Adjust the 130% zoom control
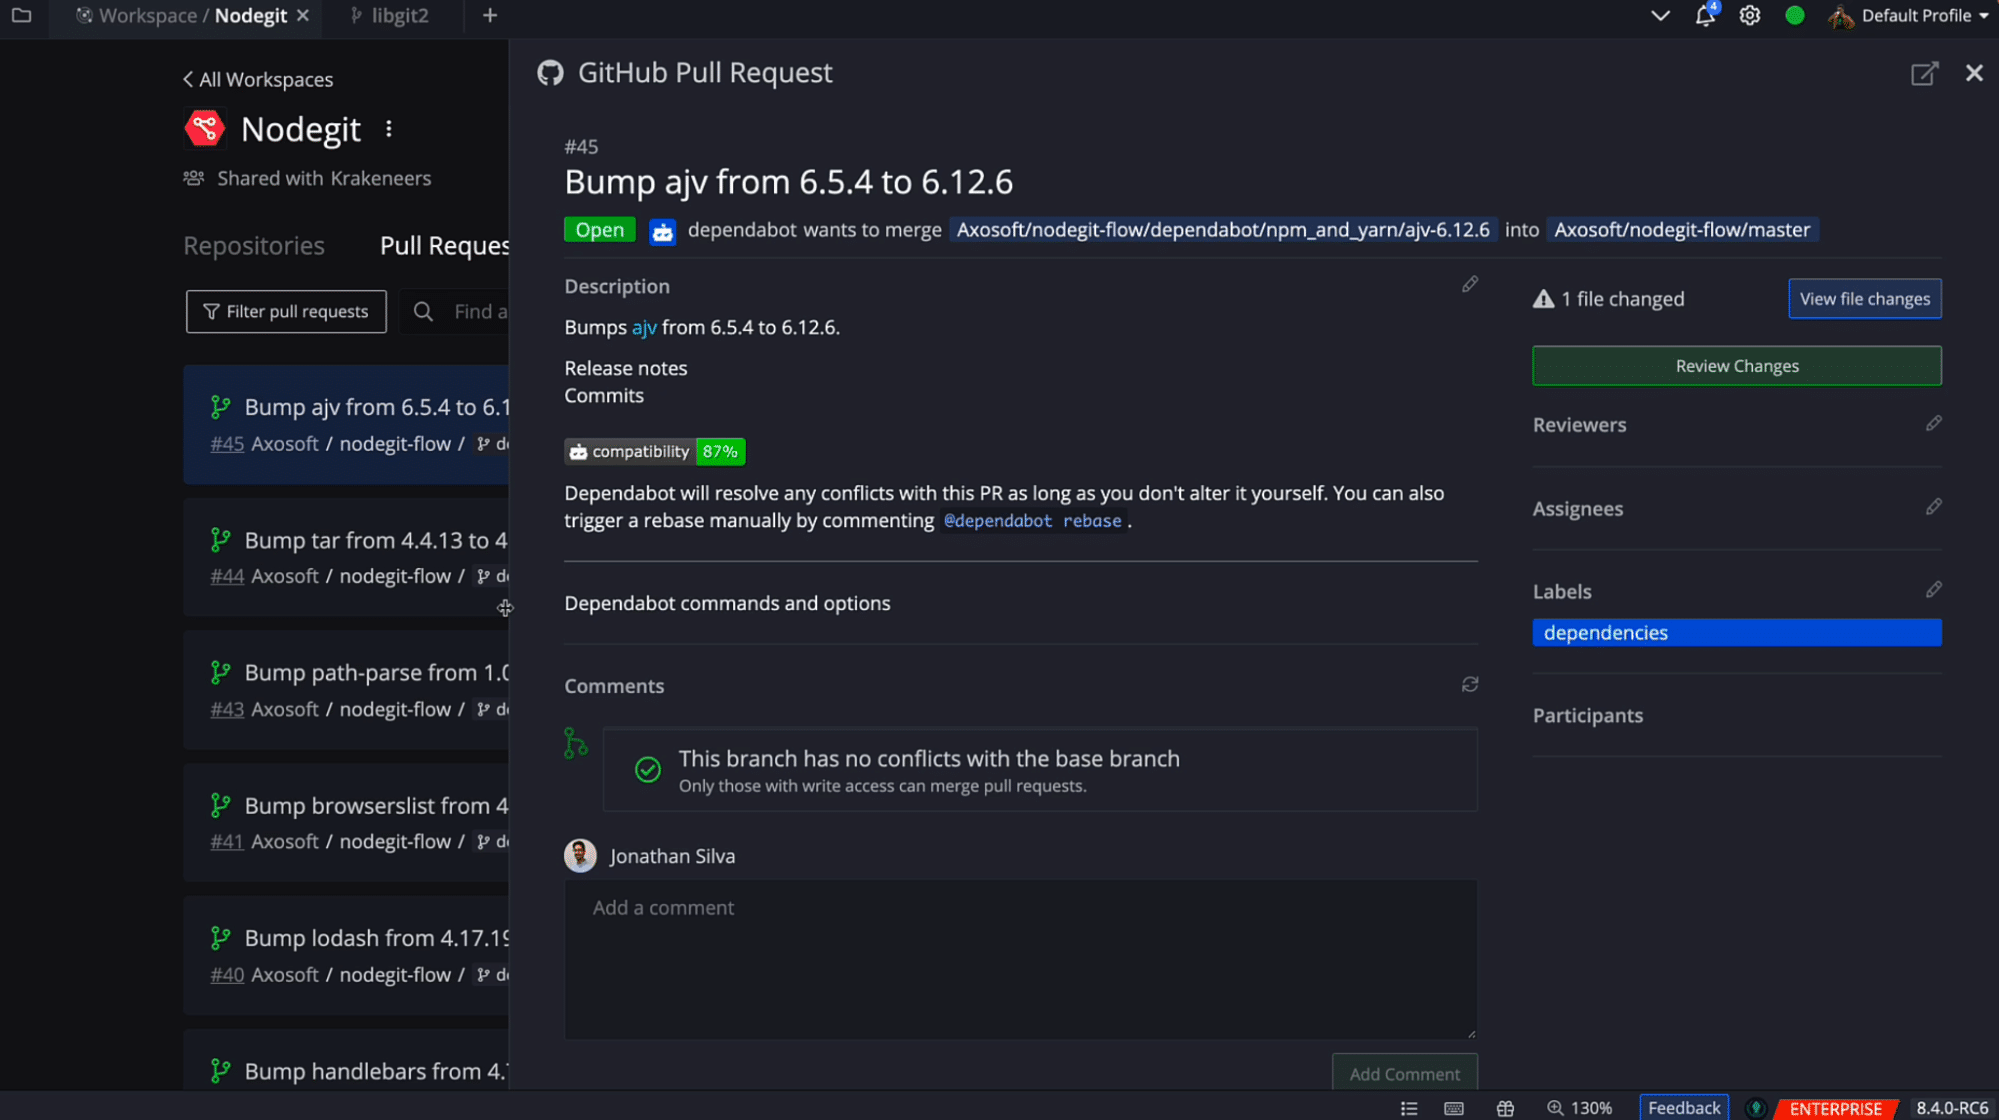The image size is (1999, 1120). coord(1580,1107)
